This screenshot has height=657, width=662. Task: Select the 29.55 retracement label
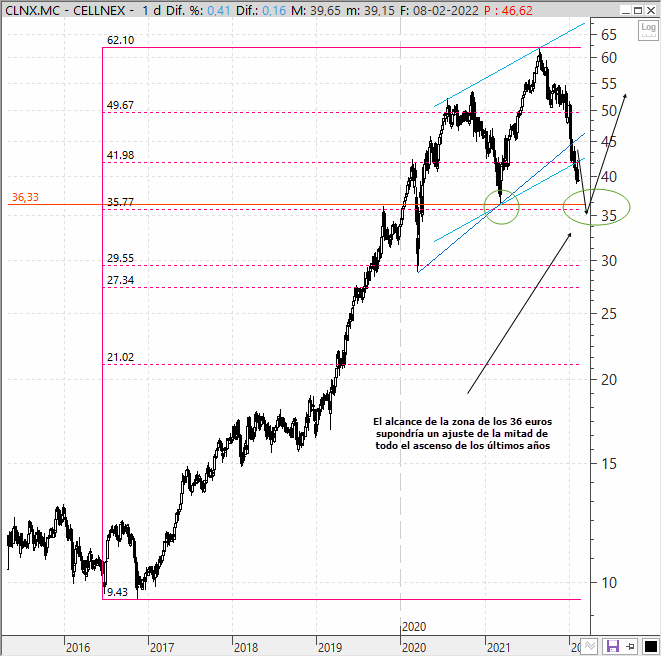point(120,258)
